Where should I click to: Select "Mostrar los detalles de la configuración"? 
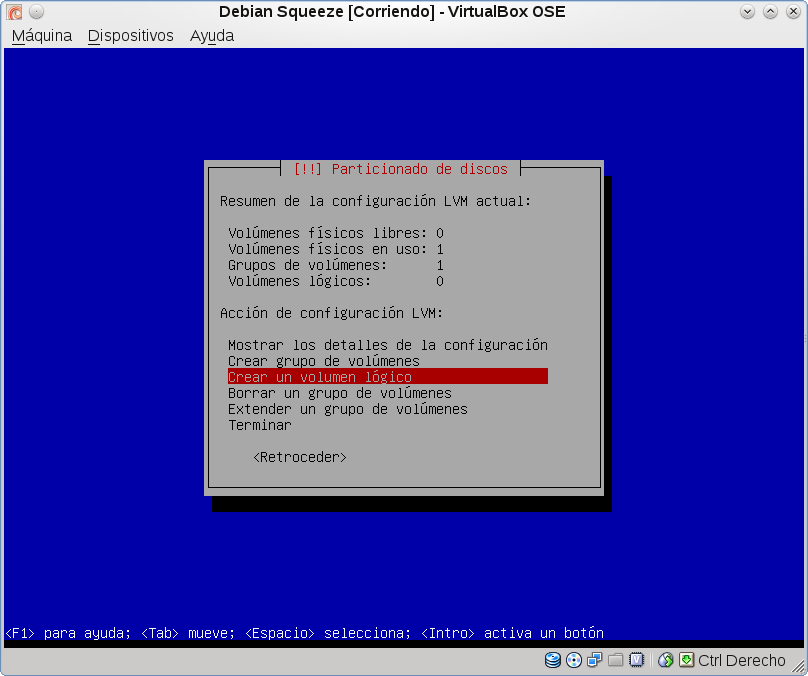(387, 345)
